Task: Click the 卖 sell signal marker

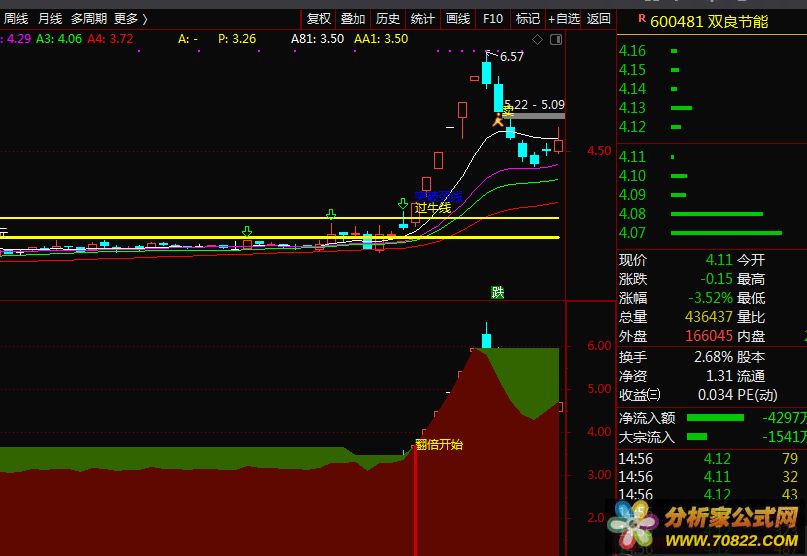Action: 508,112
